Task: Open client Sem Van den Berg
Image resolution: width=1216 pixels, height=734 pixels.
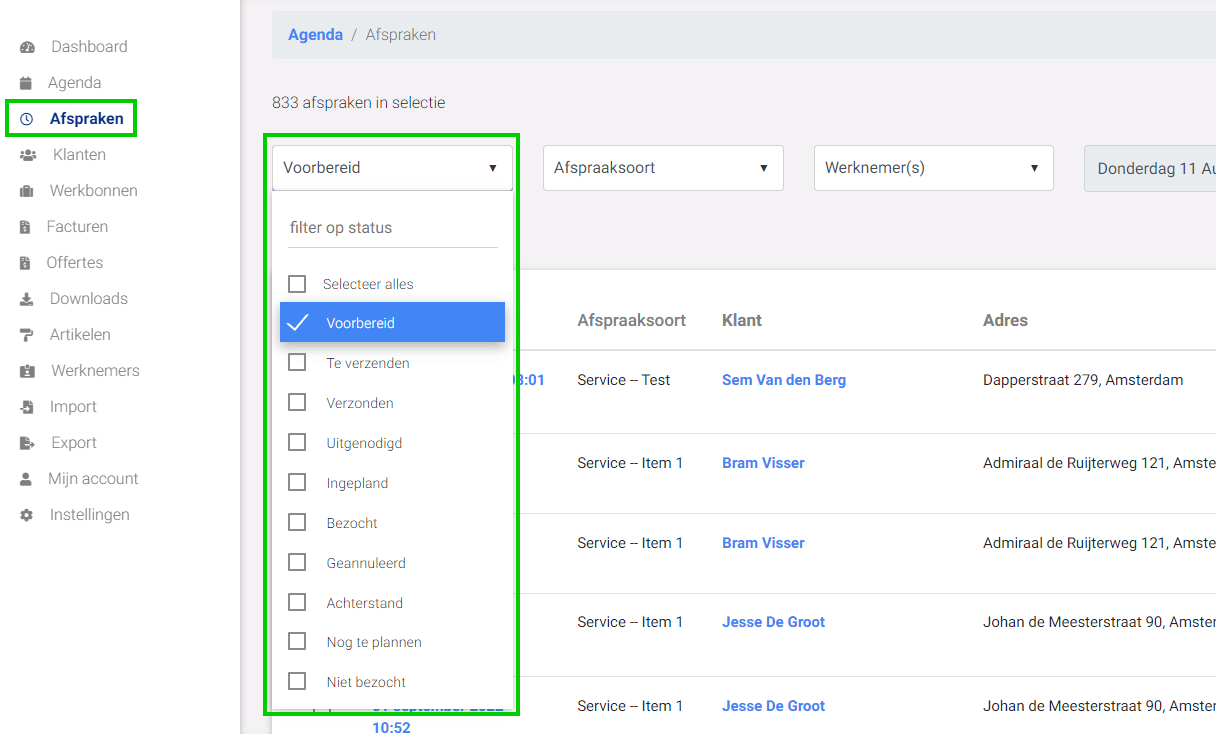Action: (784, 380)
